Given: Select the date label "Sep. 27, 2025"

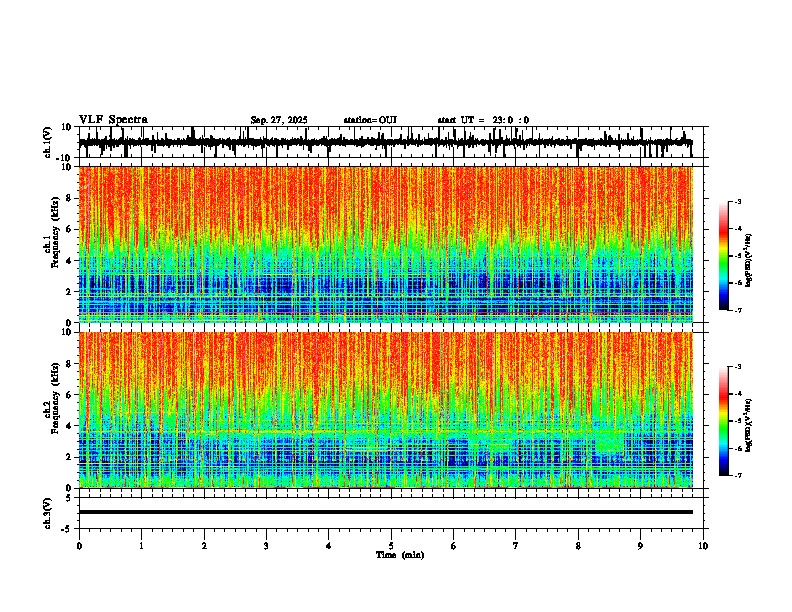Looking at the screenshot, I should pos(279,120).
